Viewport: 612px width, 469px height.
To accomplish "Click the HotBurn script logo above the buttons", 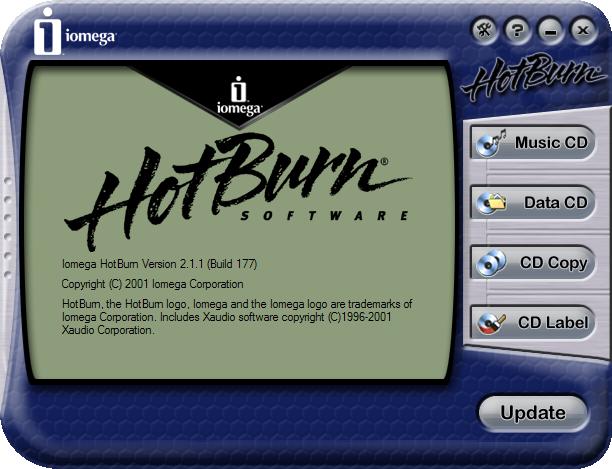I will point(532,76).
